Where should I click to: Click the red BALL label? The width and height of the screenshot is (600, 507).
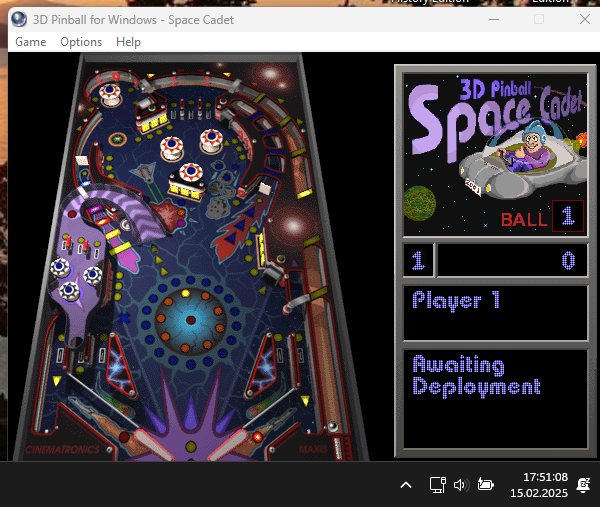pyautogui.click(x=524, y=220)
